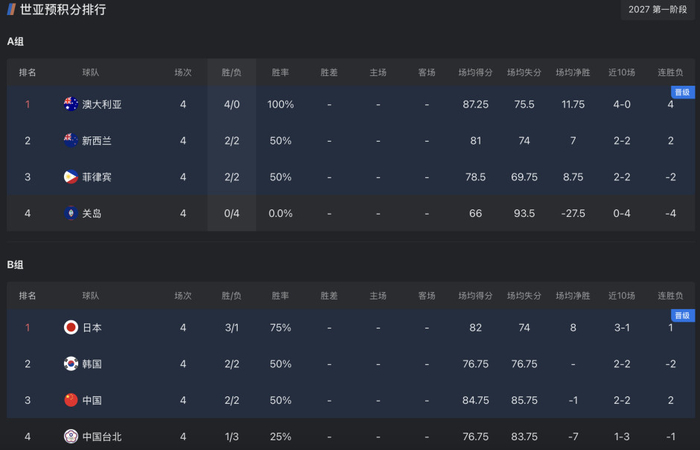
Task: Open the 日本 team link
Action: (92, 328)
